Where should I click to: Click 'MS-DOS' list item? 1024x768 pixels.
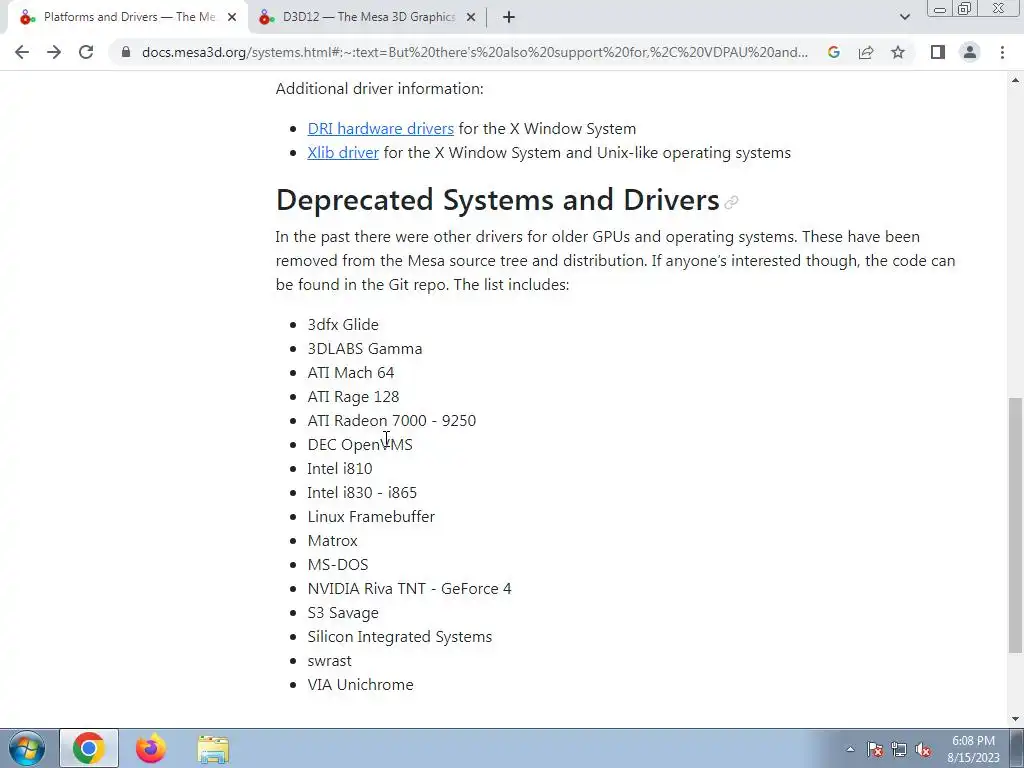tap(338, 565)
